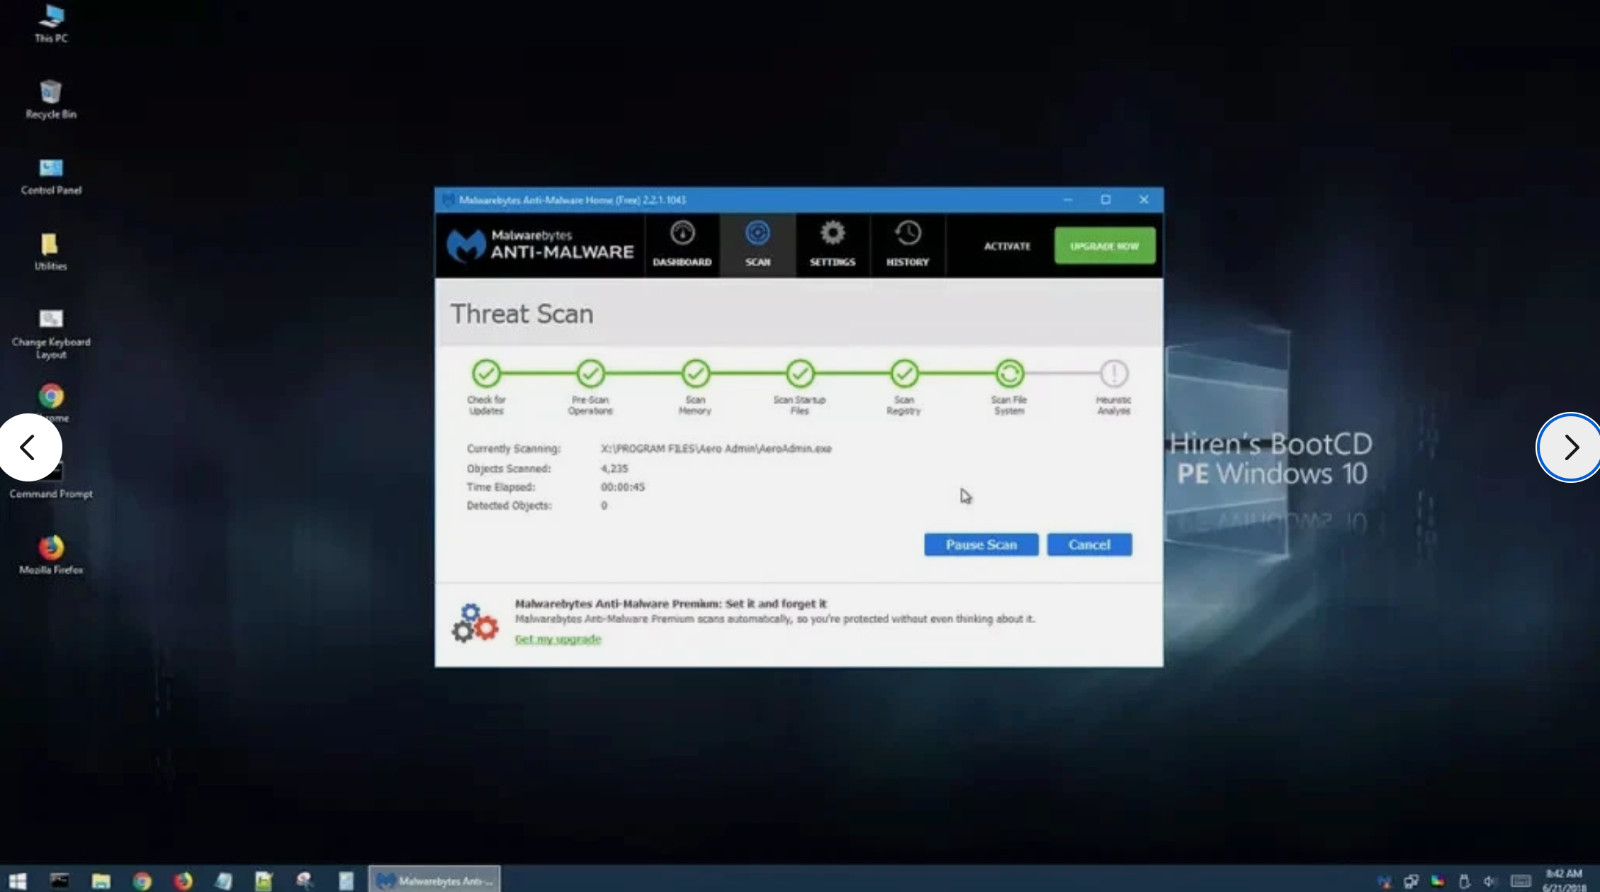Image resolution: width=1600 pixels, height=892 pixels.
Task: Click the Windows Start button
Action: (x=17, y=880)
